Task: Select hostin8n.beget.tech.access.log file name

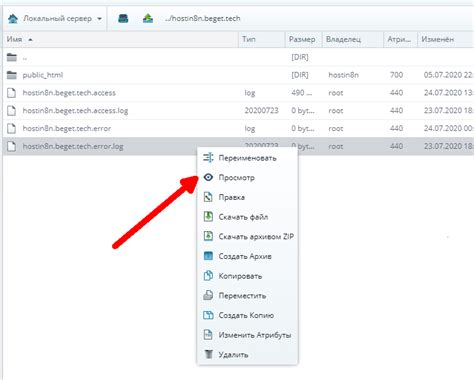Action: pyautogui.click(x=75, y=111)
